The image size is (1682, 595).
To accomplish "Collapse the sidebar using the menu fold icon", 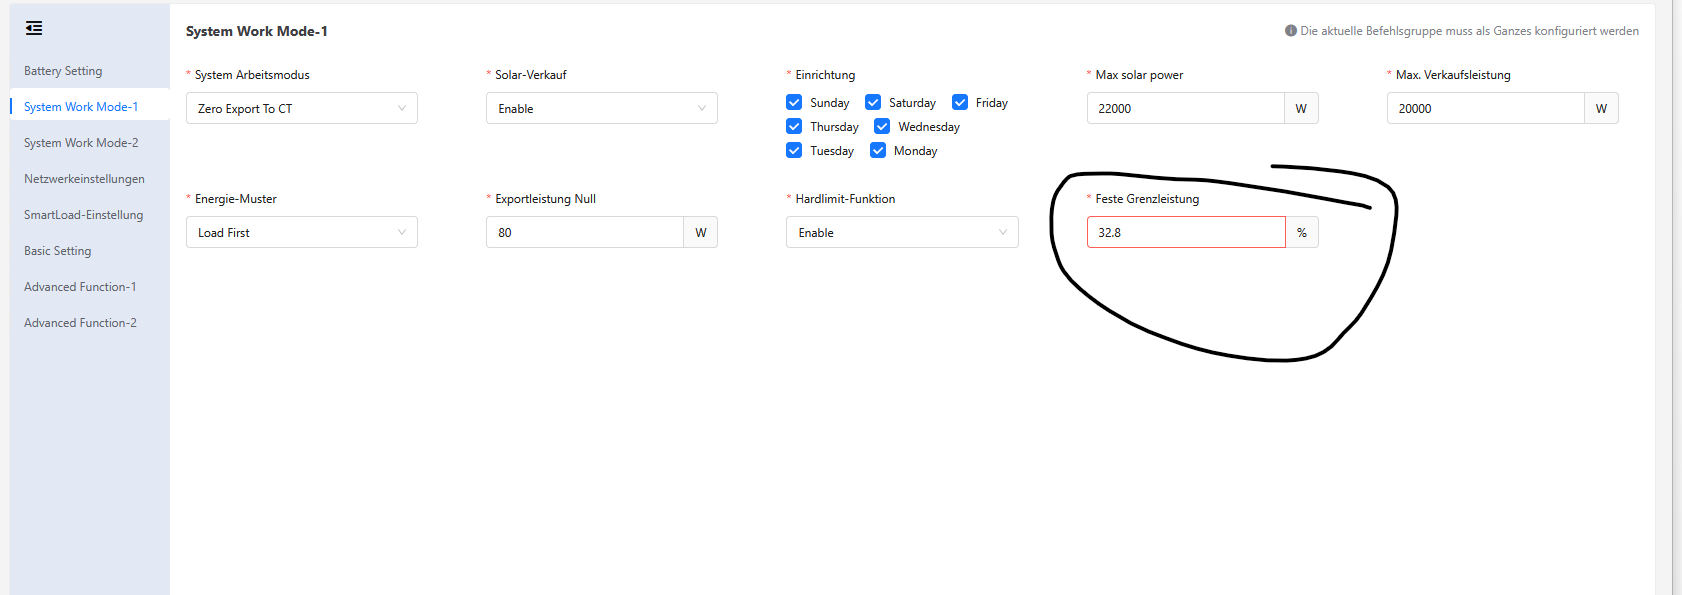I will point(34,28).
